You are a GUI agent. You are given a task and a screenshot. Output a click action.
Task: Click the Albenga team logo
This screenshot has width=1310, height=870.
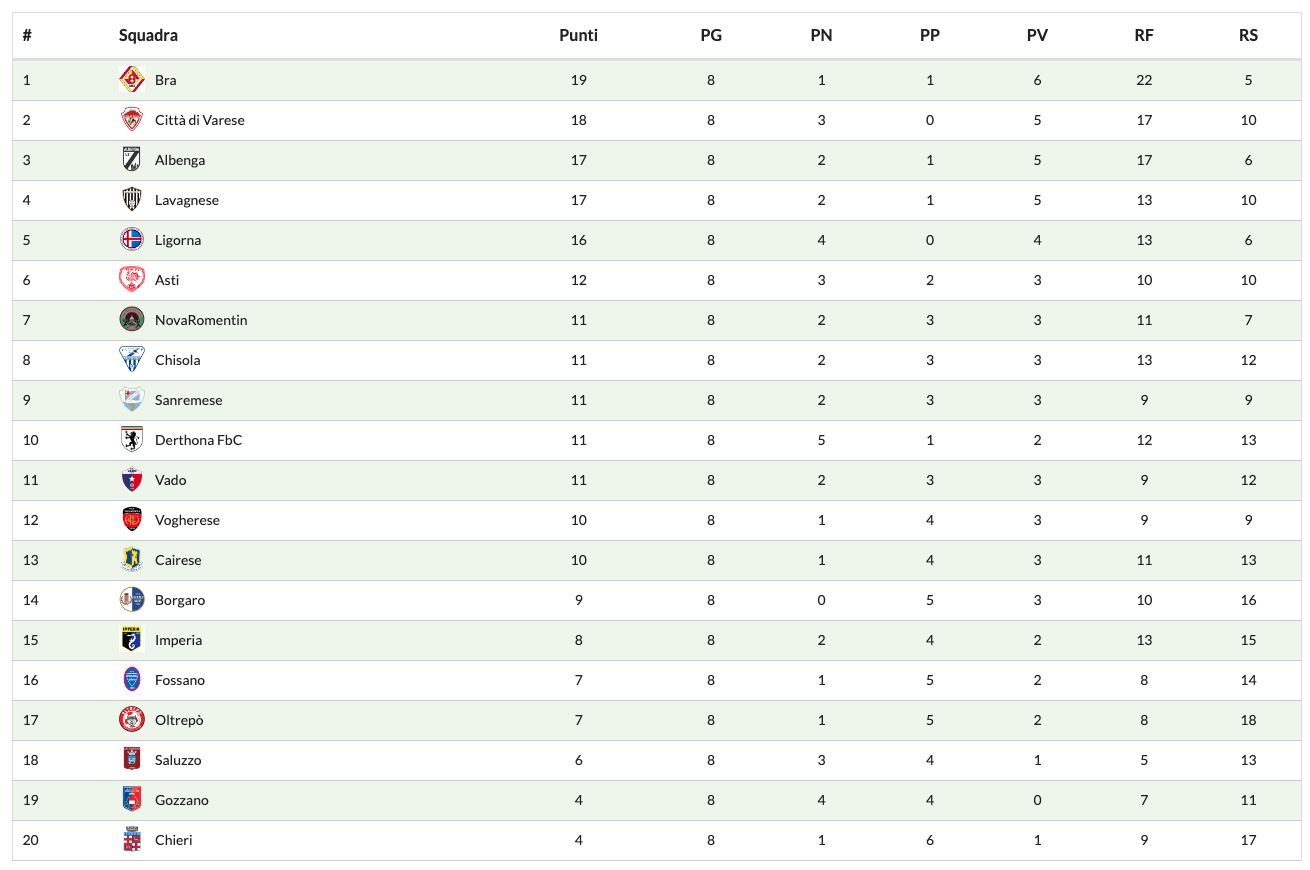pyautogui.click(x=132, y=160)
